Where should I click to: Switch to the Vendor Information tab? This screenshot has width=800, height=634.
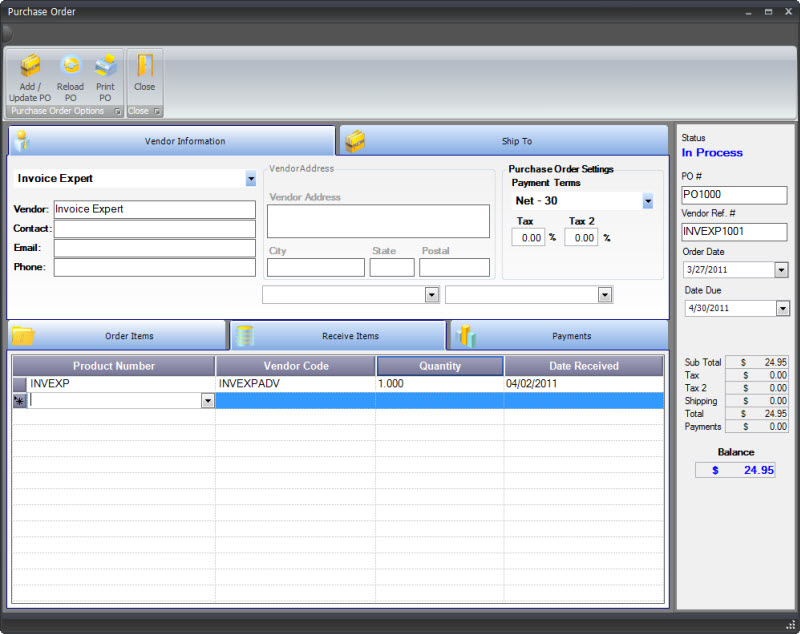point(172,141)
